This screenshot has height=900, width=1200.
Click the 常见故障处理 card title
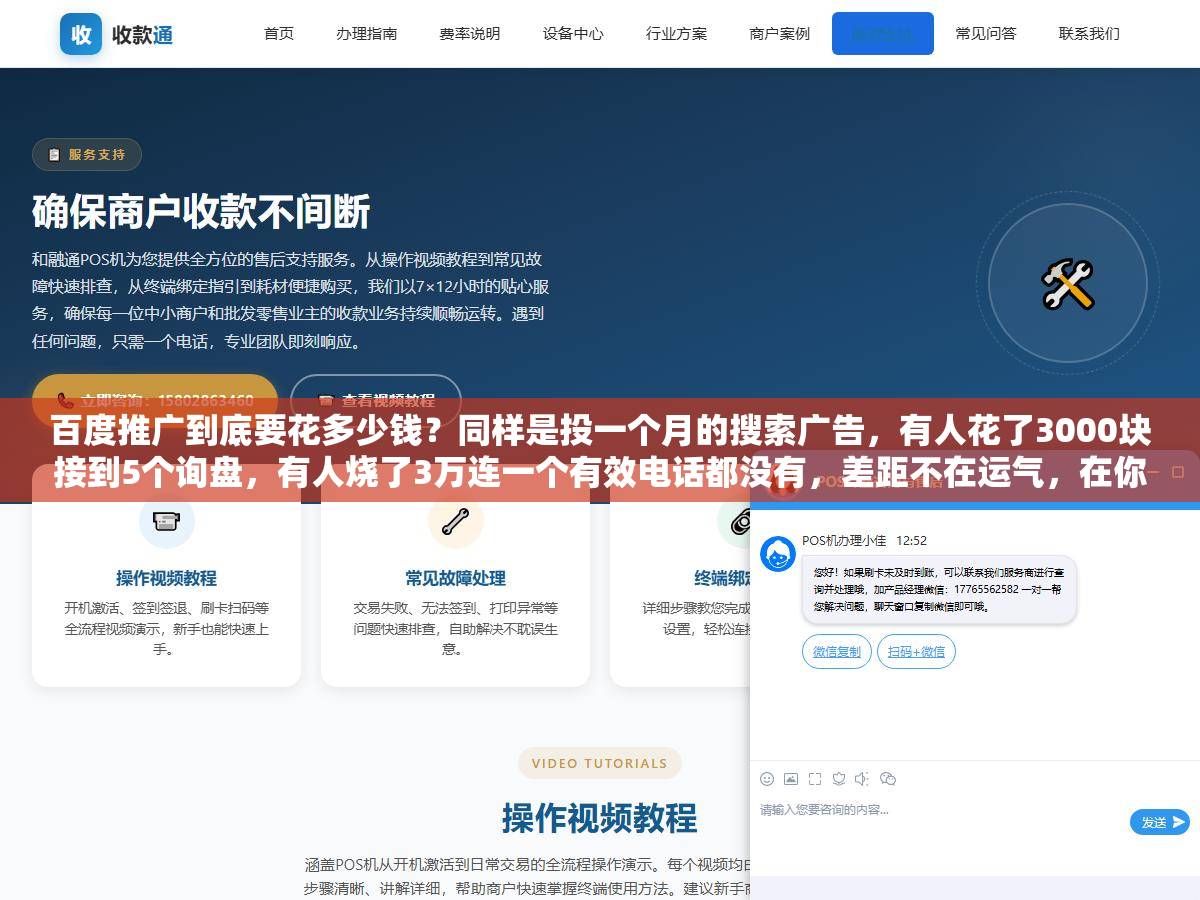[455, 578]
